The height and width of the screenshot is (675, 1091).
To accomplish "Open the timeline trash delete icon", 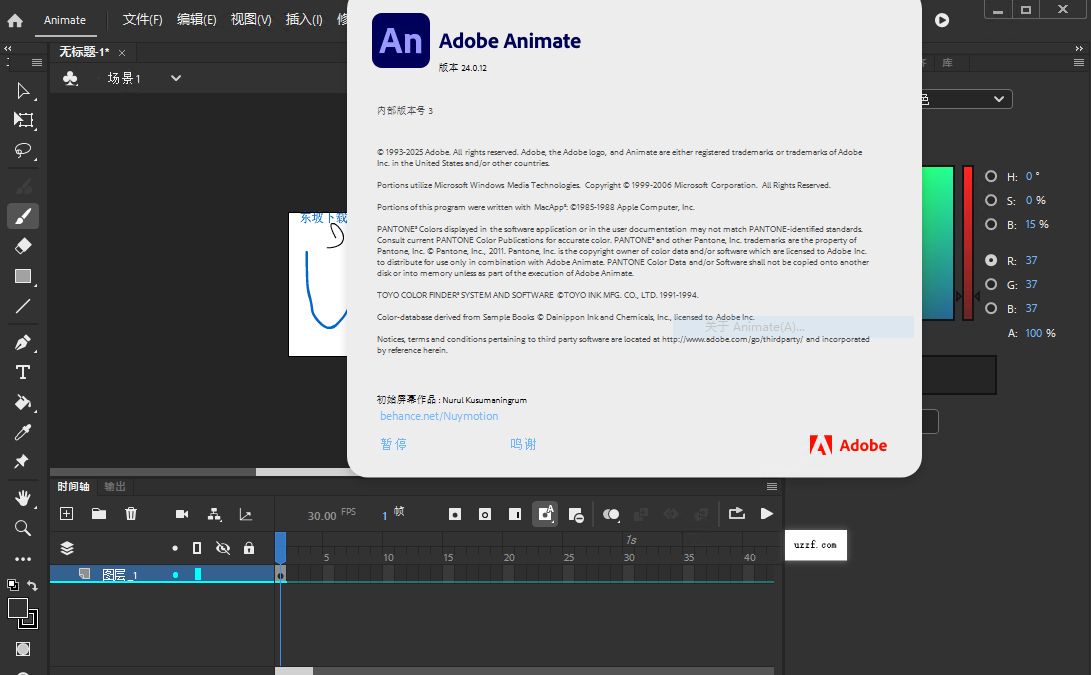I will pyautogui.click(x=131, y=513).
